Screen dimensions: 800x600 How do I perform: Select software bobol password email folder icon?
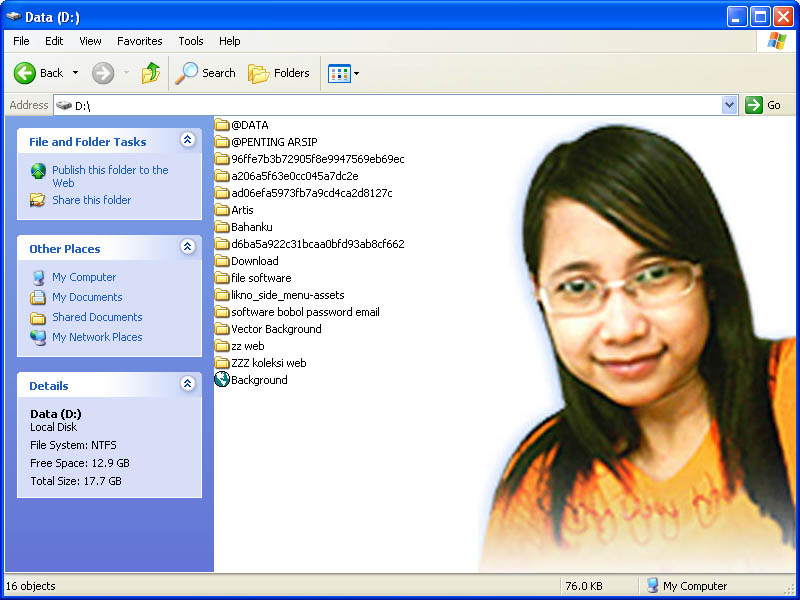pos(222,312)
